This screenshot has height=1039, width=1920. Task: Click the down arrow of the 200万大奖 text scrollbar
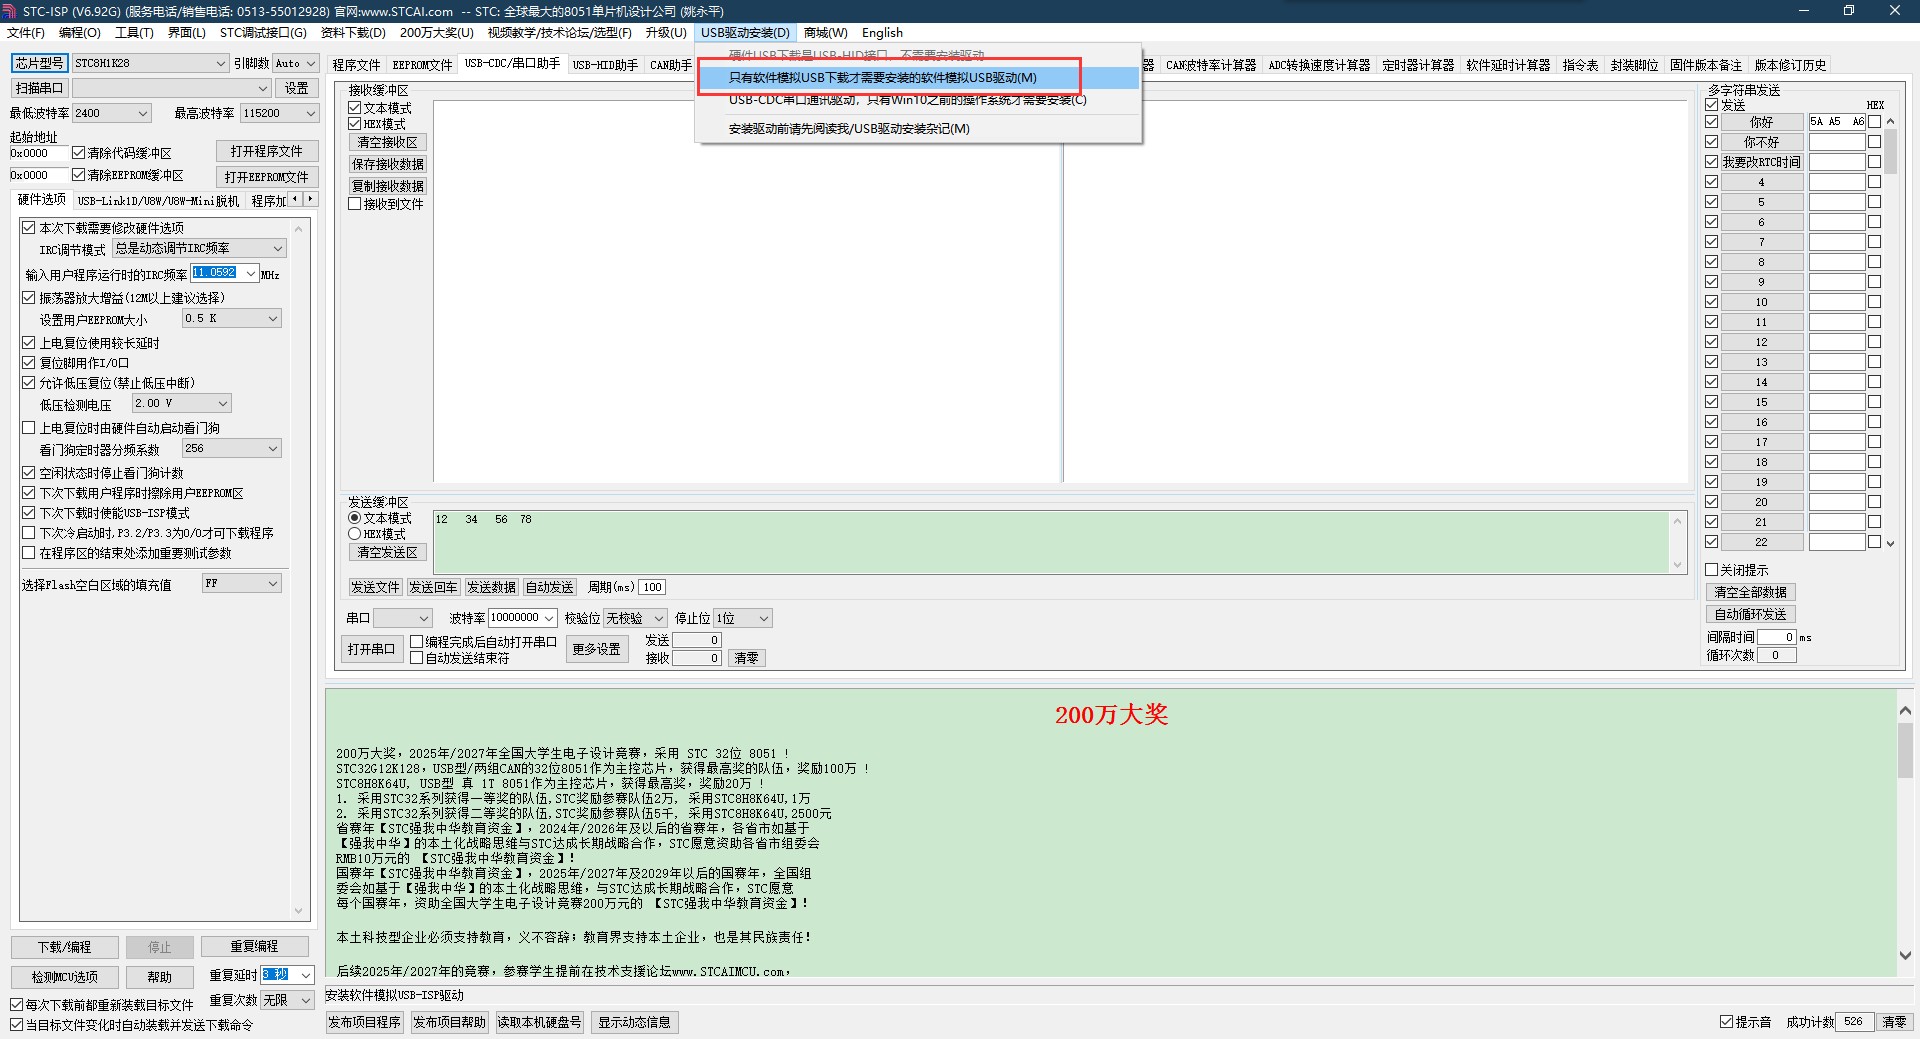[1905, 955]
